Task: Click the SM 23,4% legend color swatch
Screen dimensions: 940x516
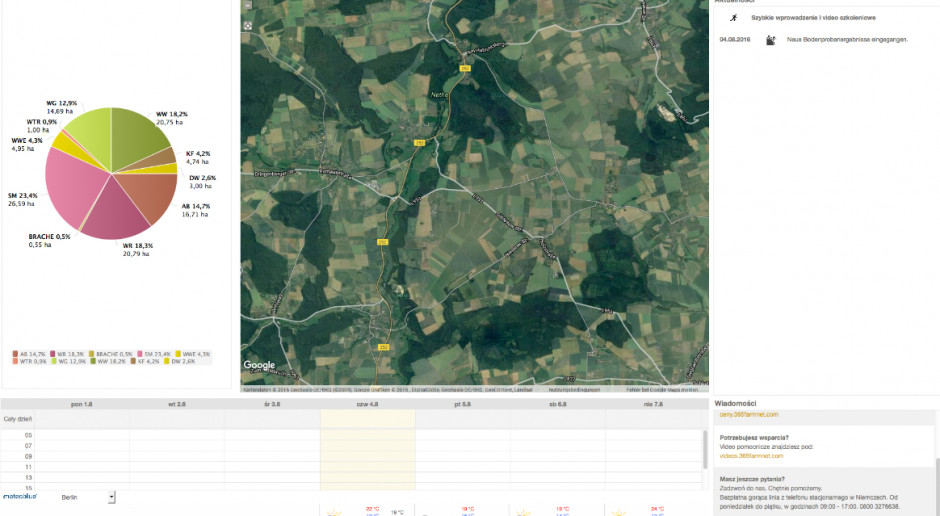Action: [139, 354]
